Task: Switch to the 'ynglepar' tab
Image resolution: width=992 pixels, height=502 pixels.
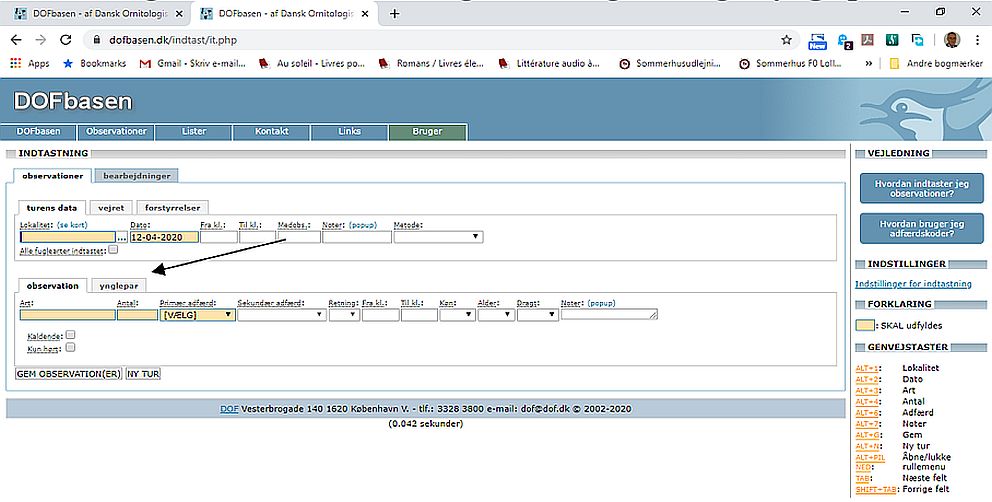Action: pos(118,286)
